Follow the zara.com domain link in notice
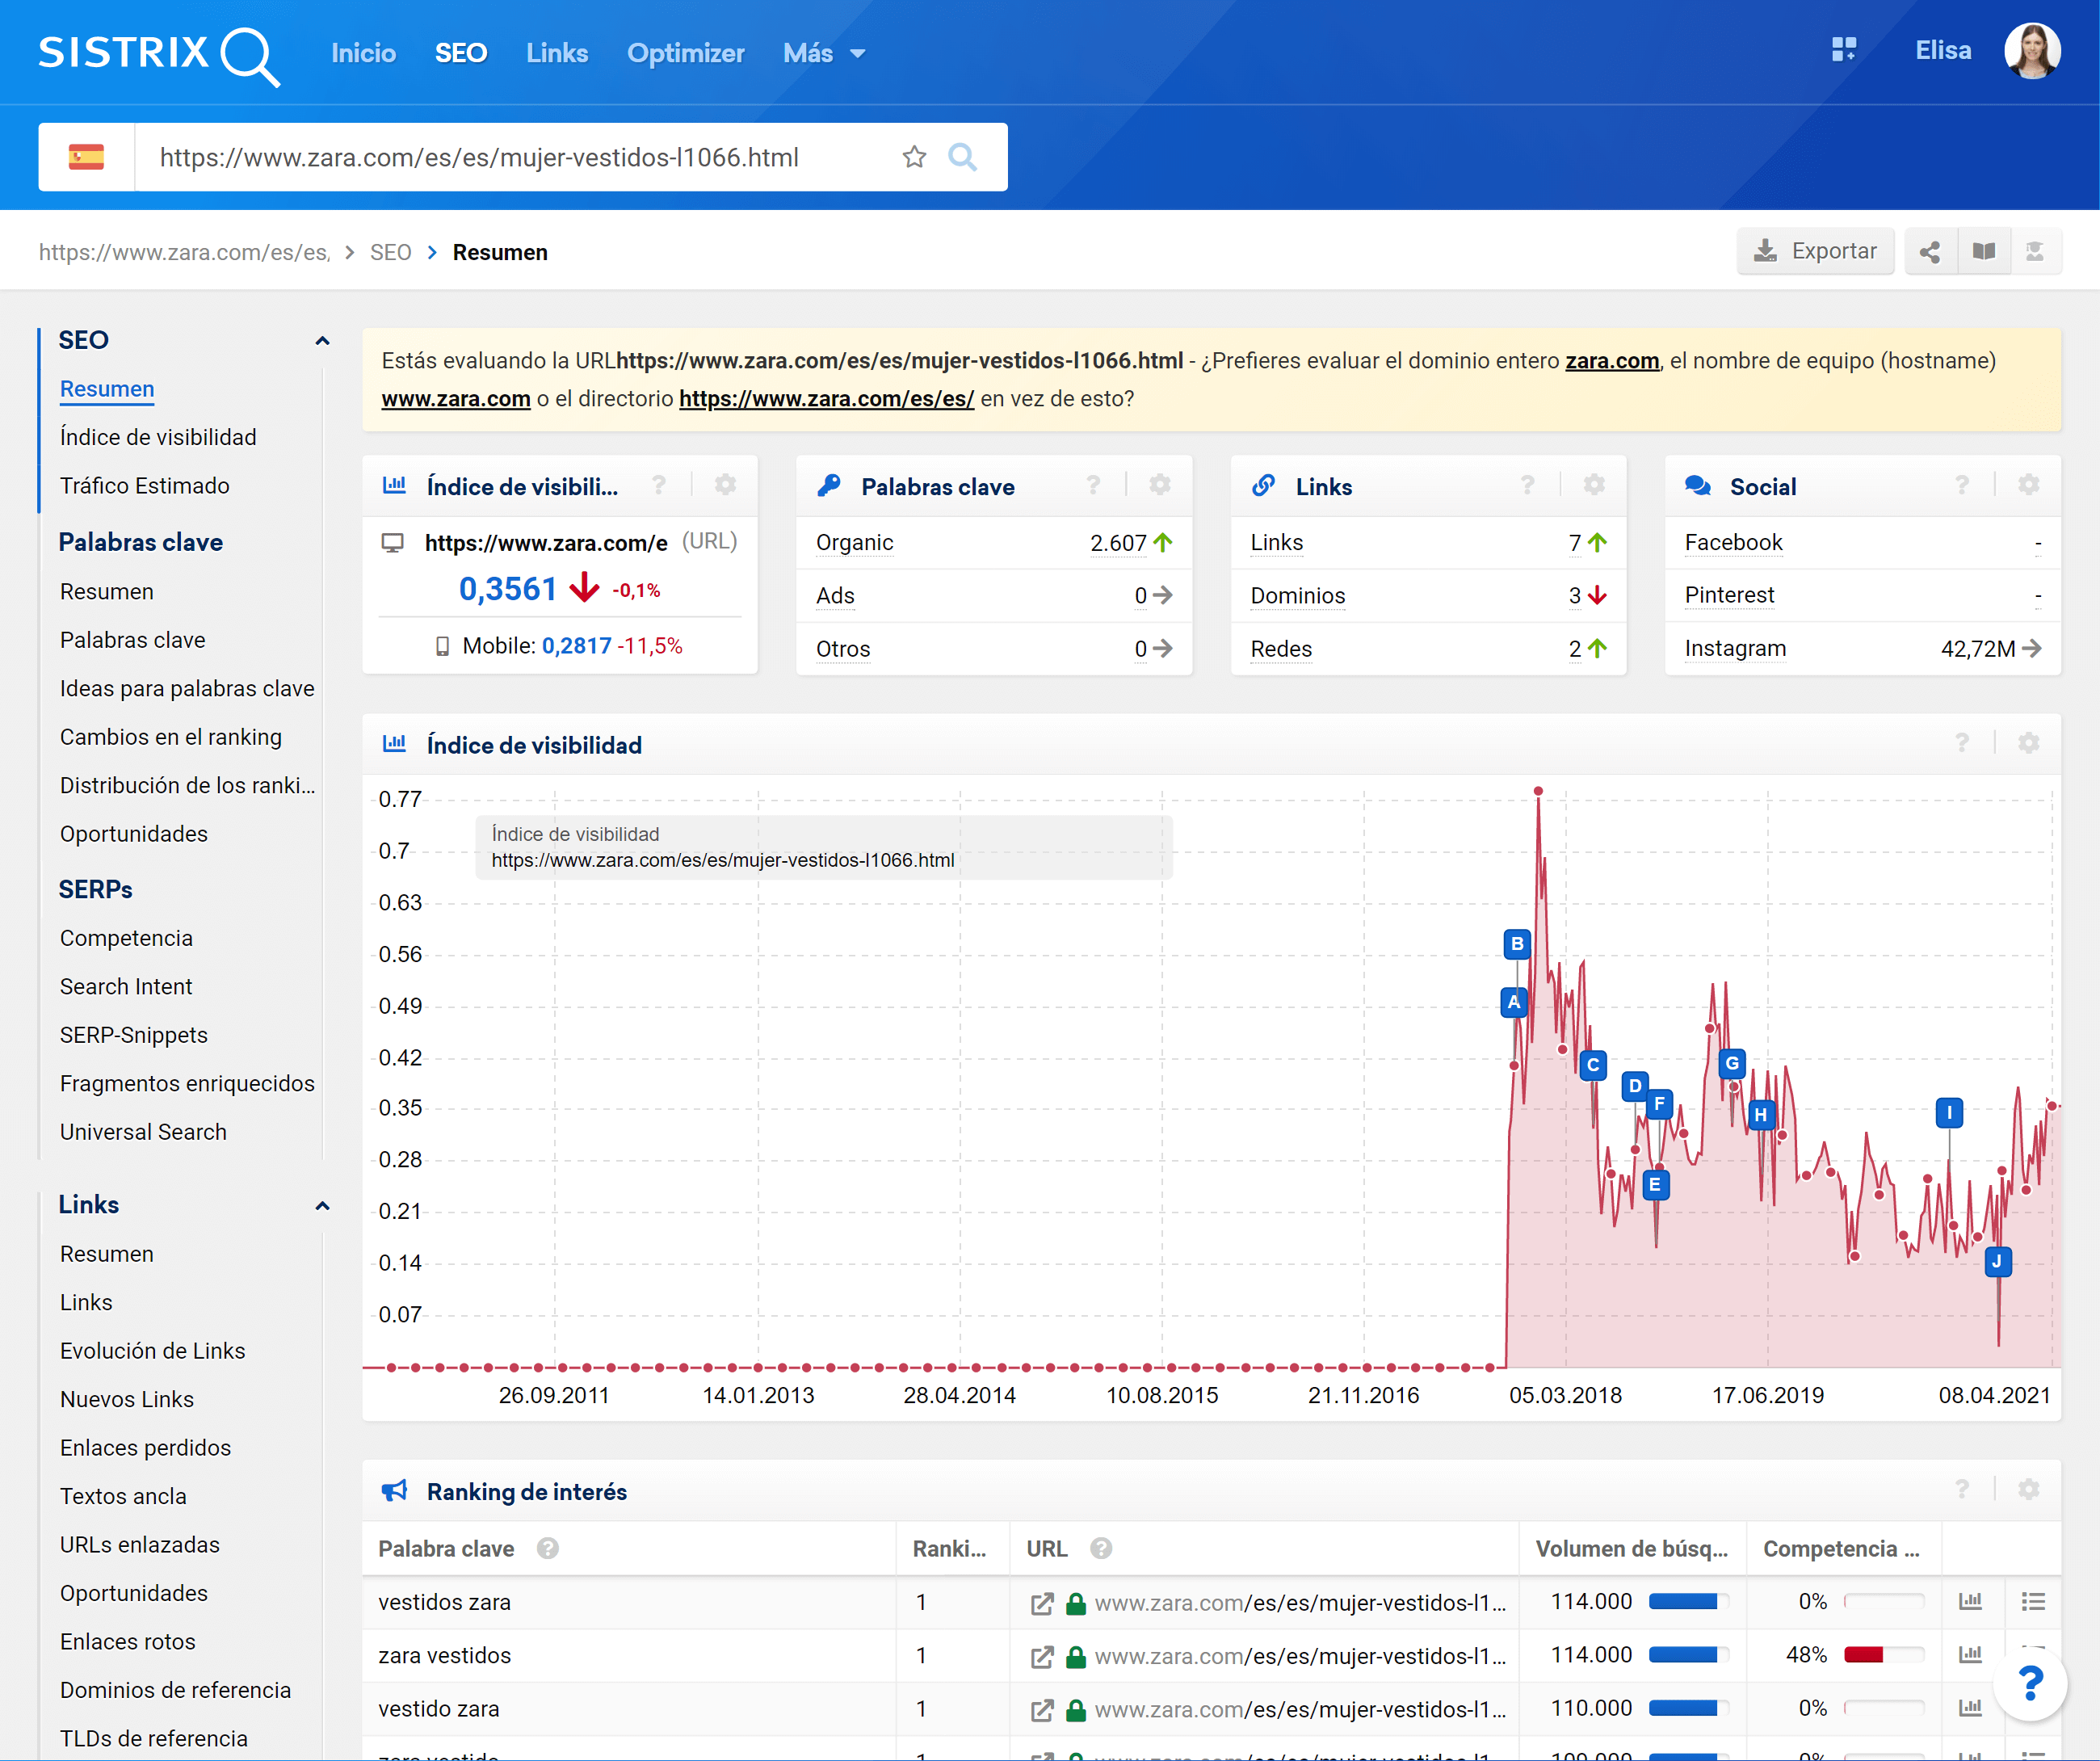The height and width of the screenshot is (1761, 2100). (x=1611, y=361)
